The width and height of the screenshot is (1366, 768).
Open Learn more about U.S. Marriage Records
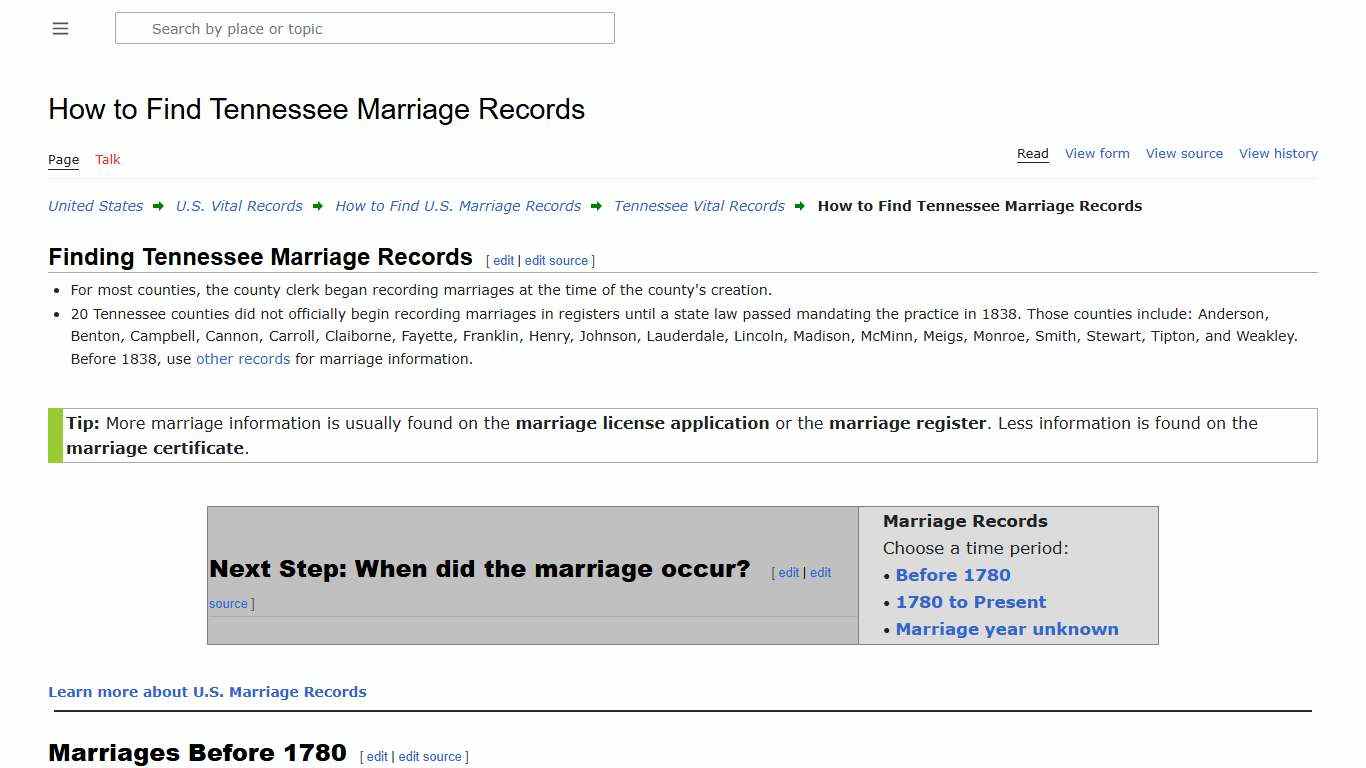tap(207, 691)
